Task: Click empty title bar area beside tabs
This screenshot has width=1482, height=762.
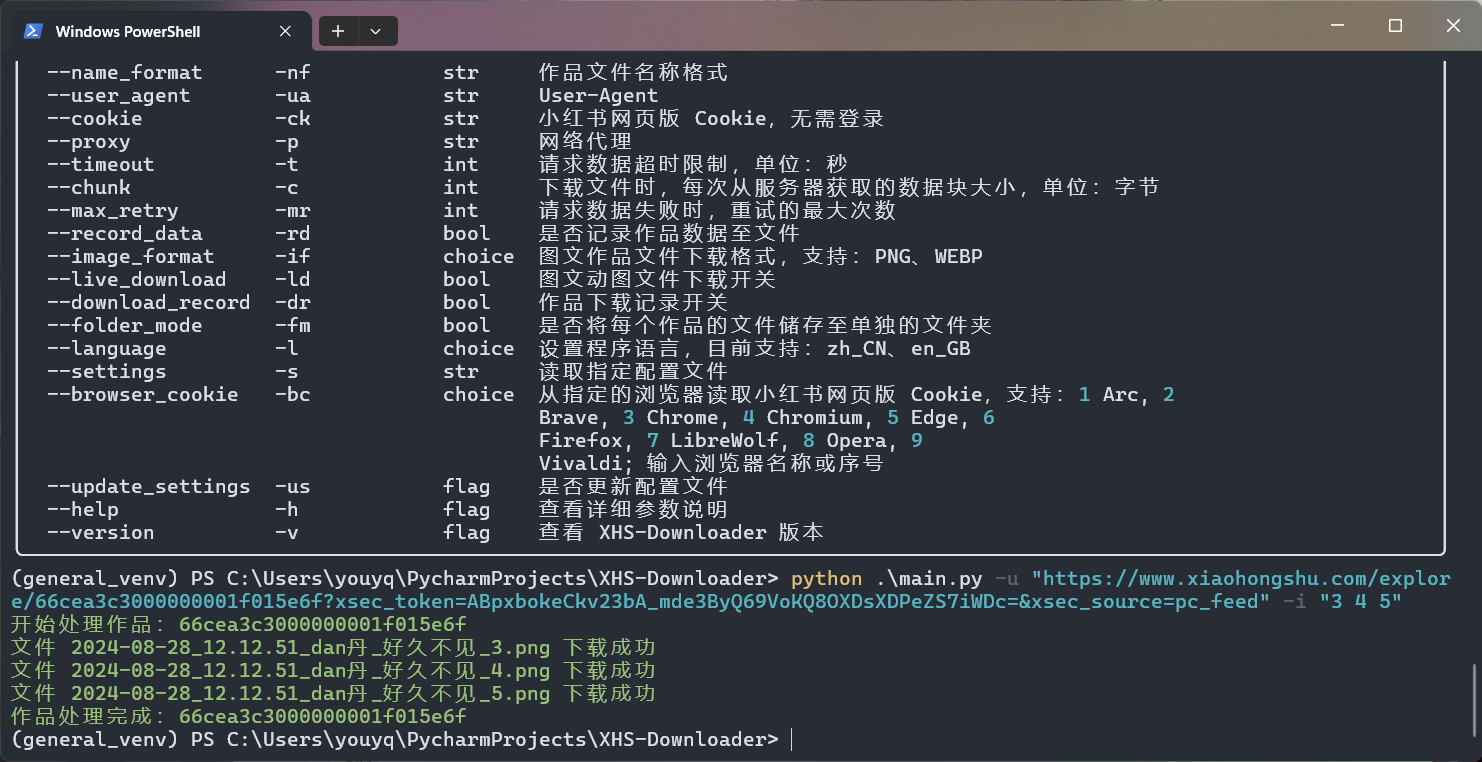Action: [x=800, y=28]
